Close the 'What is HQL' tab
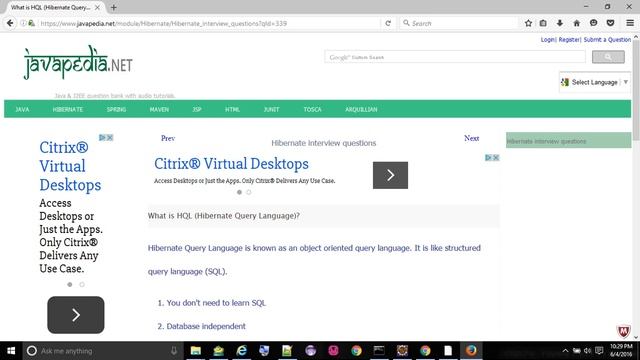The height and width of the screenshot is (360, 640). [x=97, y=7]
